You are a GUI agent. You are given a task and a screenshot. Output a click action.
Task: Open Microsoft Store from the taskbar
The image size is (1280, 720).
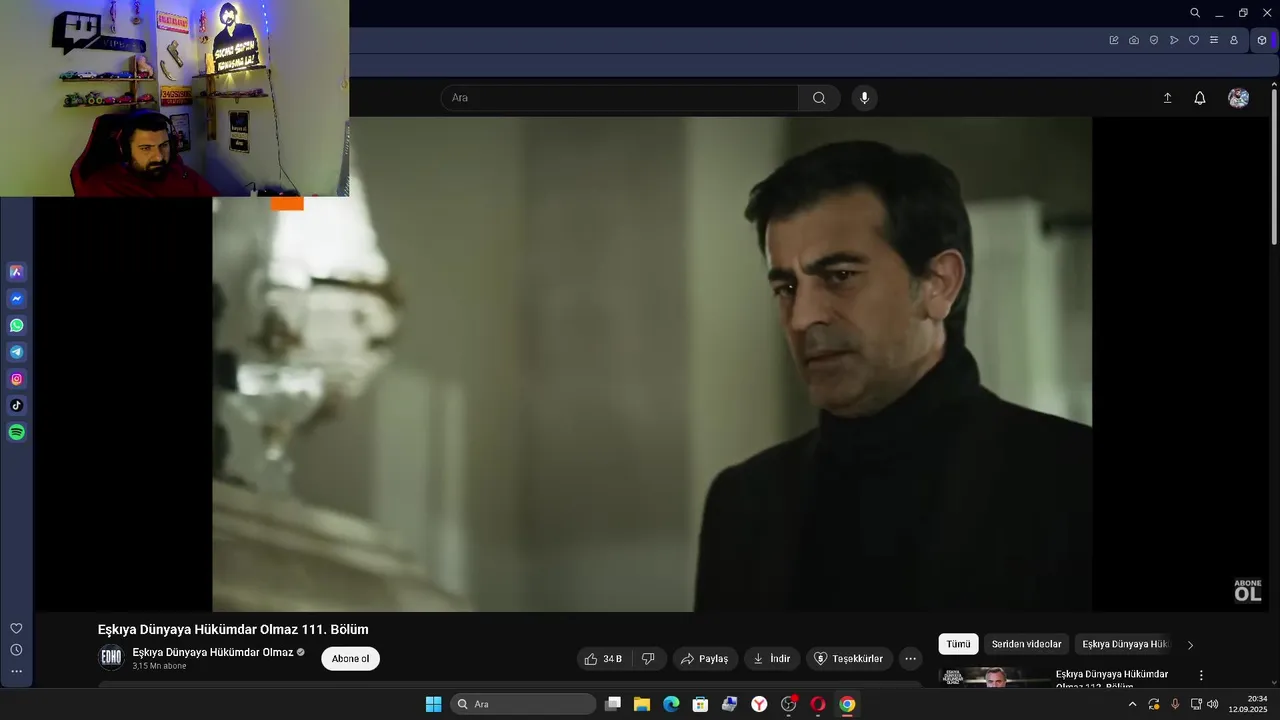click(x=701, y=704)
